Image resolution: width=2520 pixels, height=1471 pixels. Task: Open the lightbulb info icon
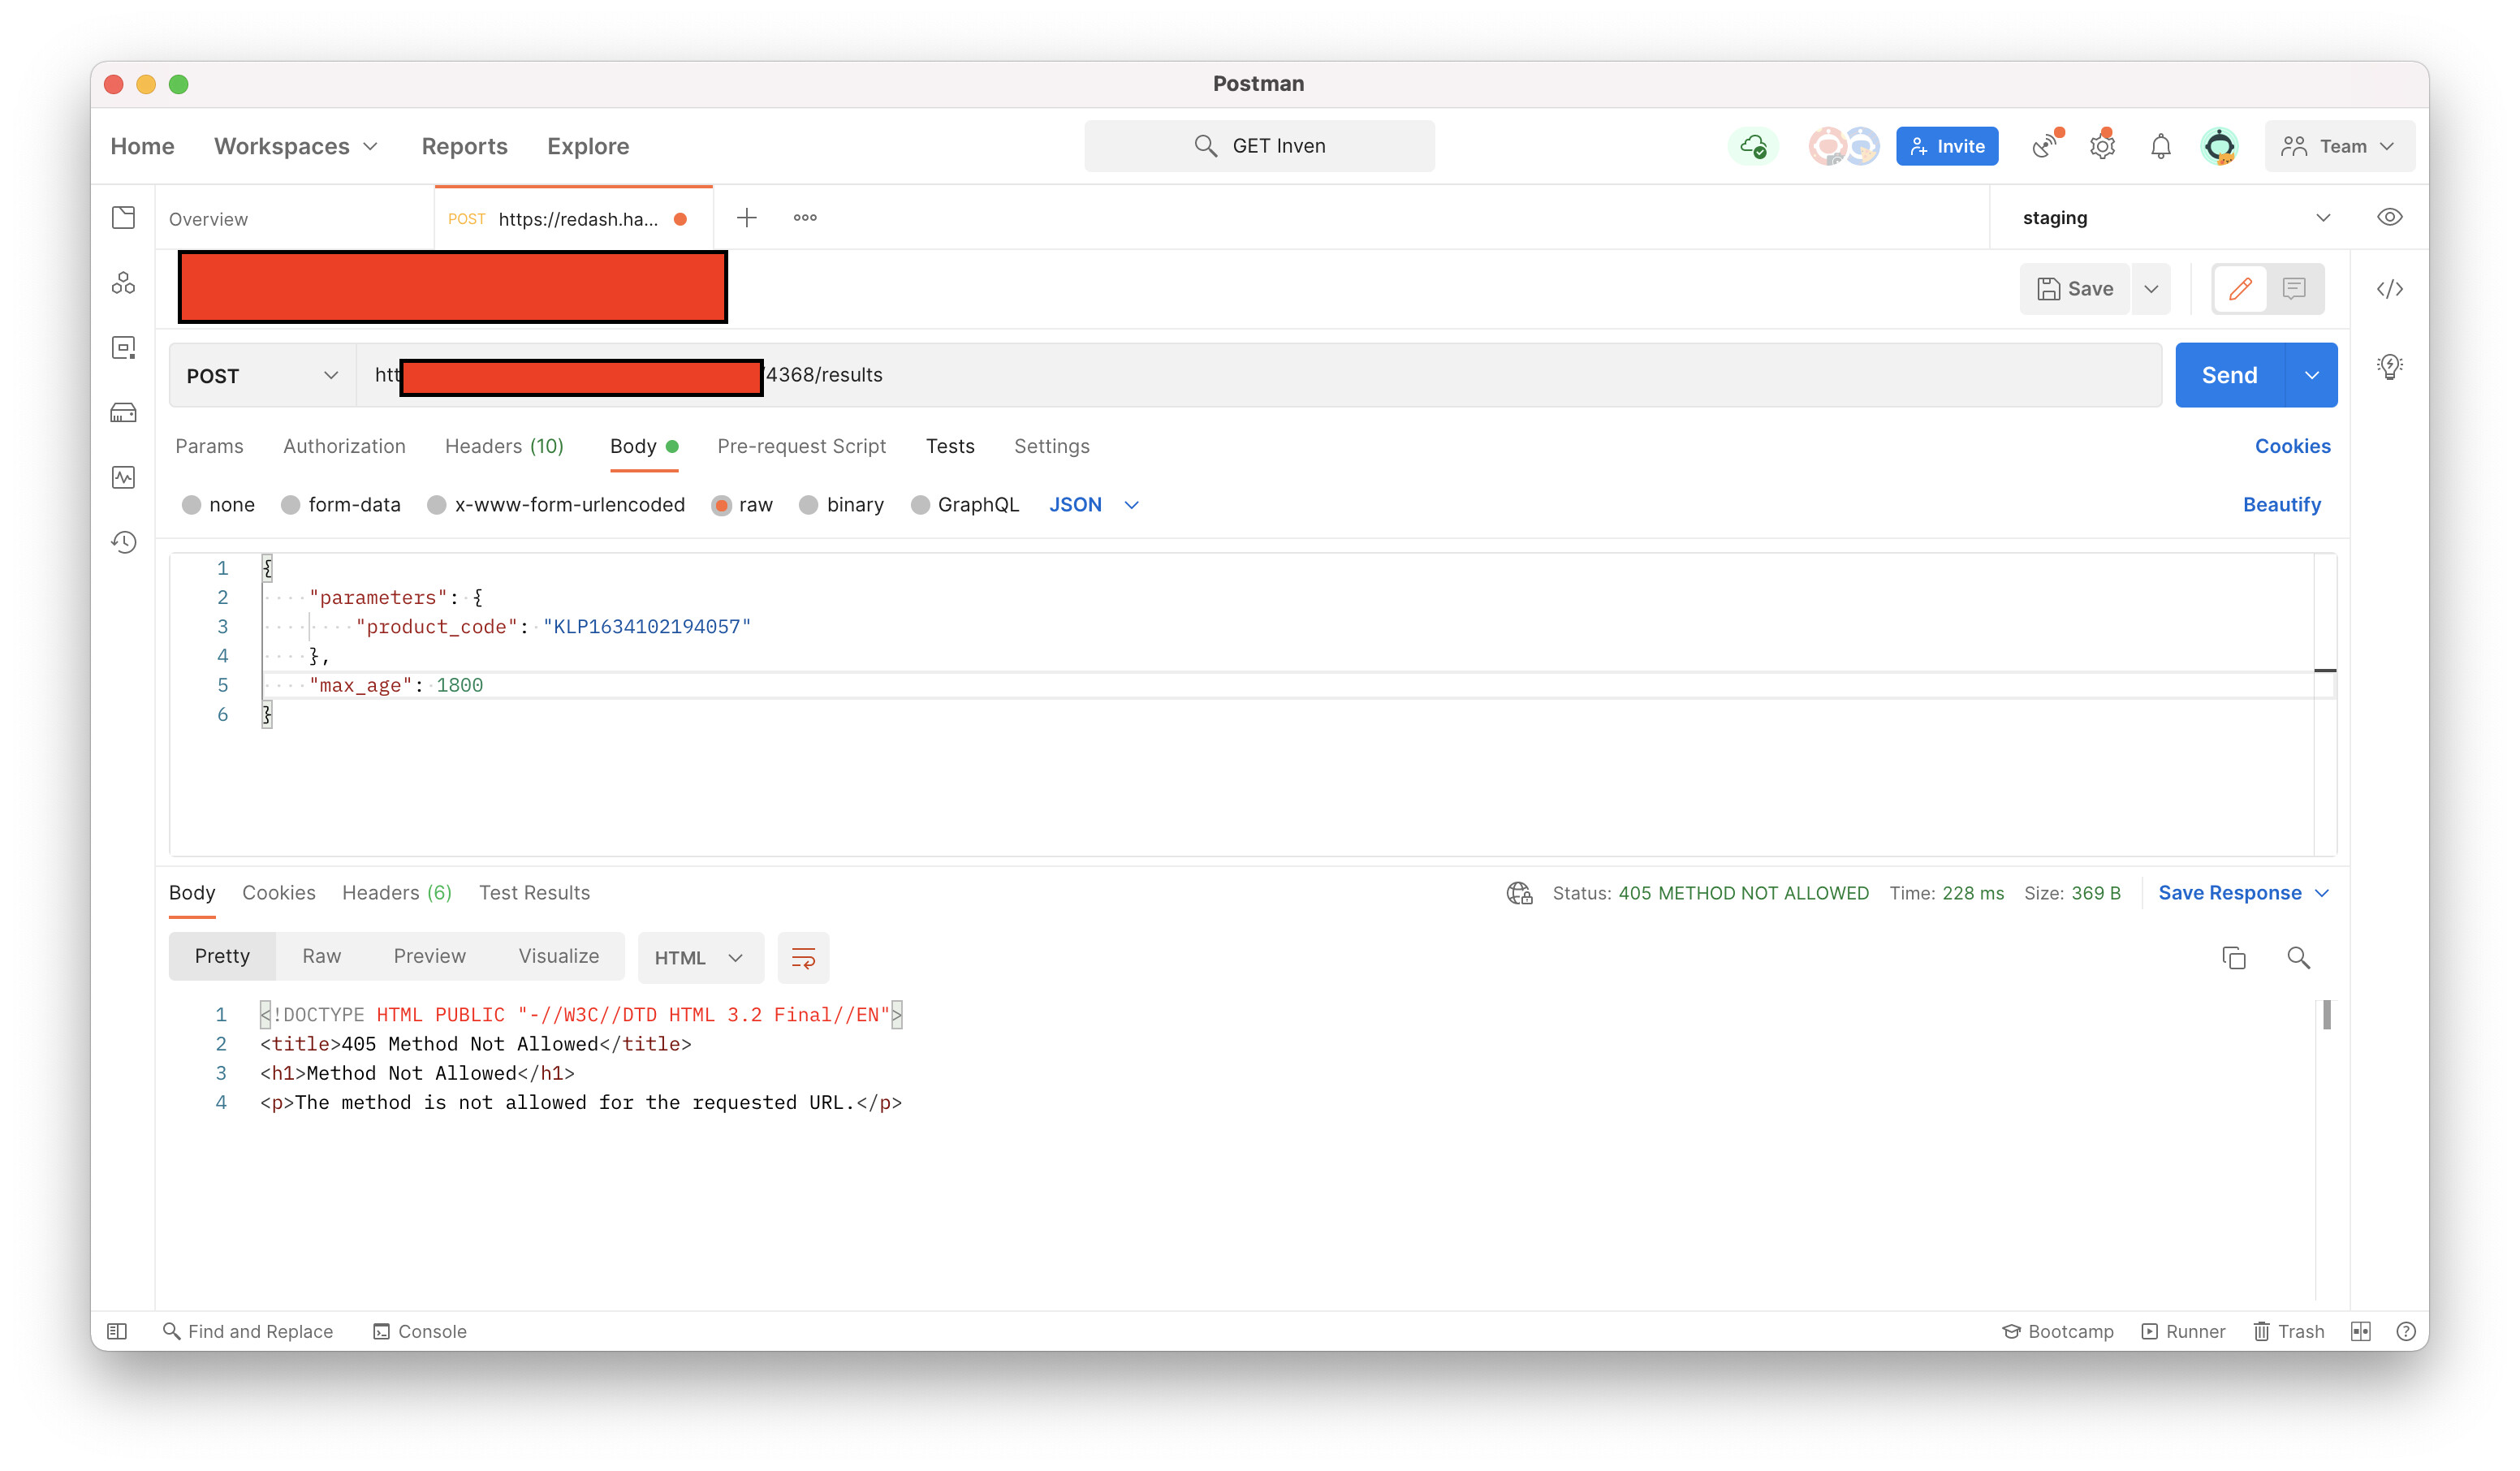(2389, 366)
